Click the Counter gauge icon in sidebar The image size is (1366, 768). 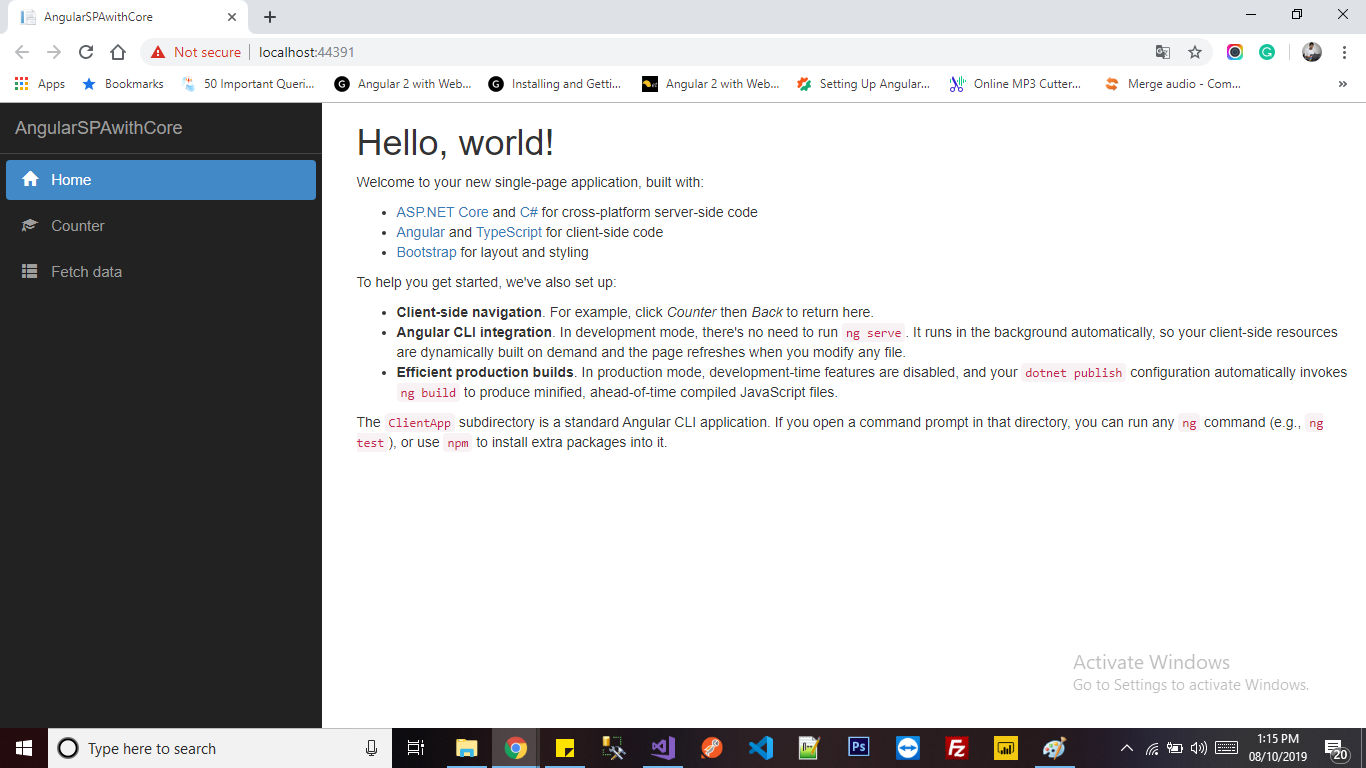31,226
